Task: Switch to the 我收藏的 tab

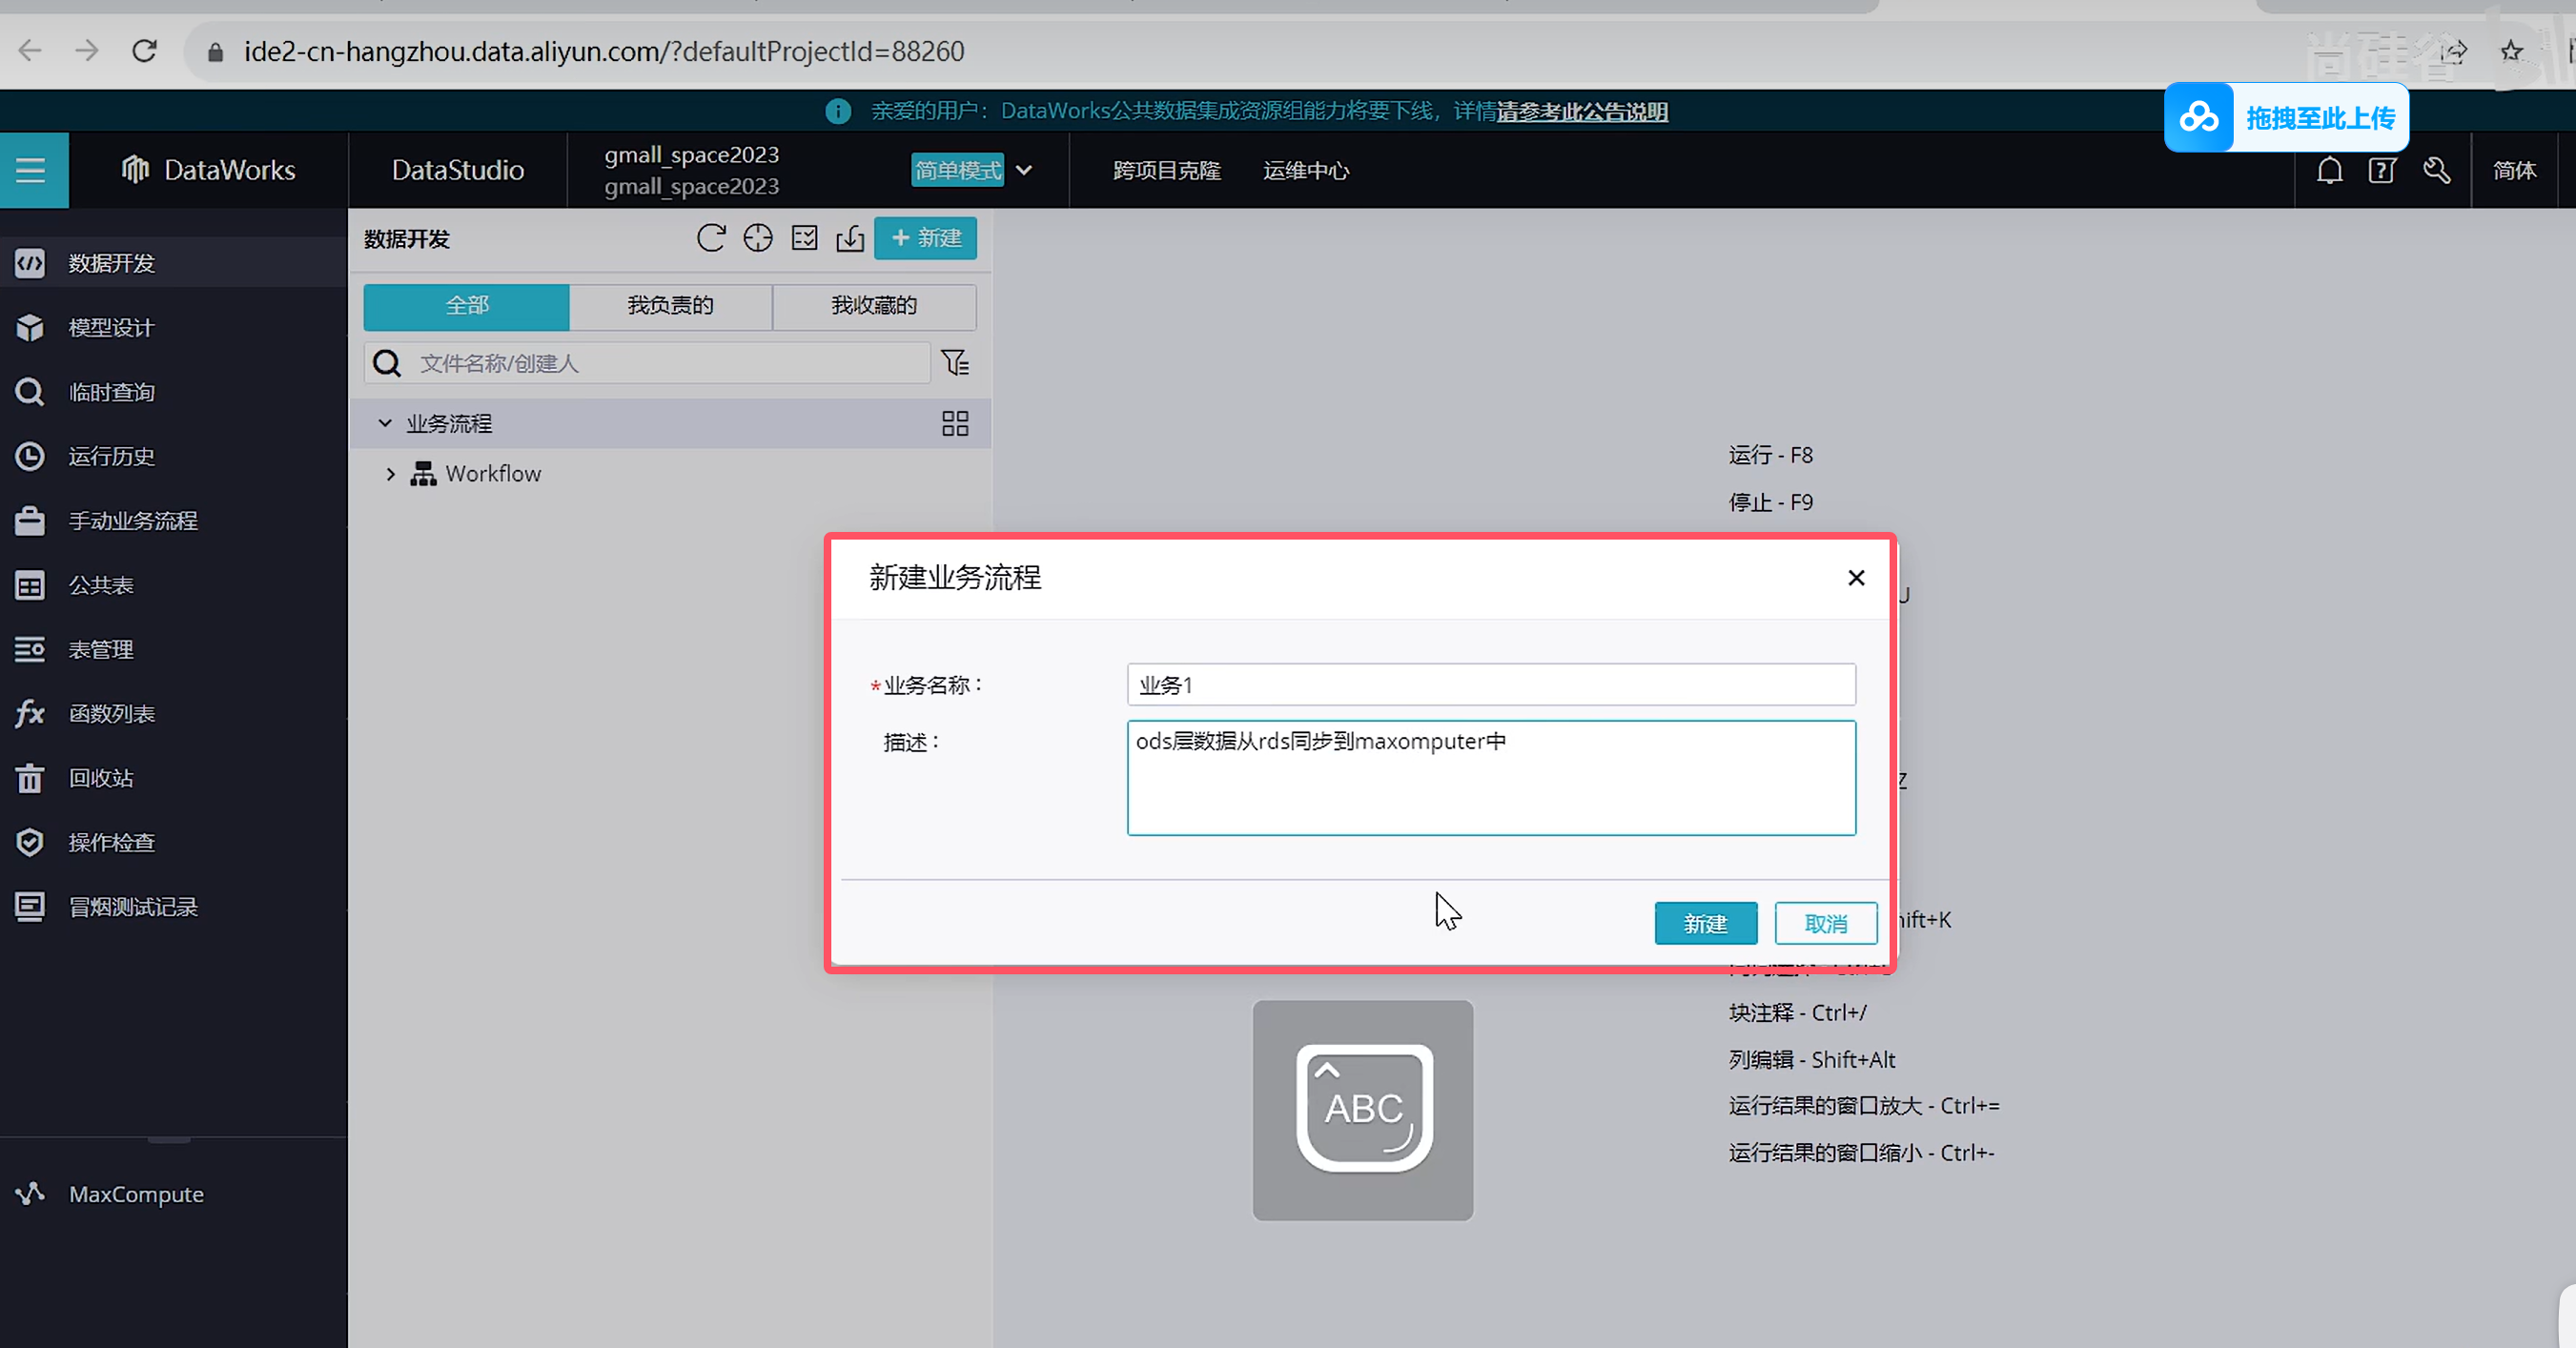Action: [873, 306]
